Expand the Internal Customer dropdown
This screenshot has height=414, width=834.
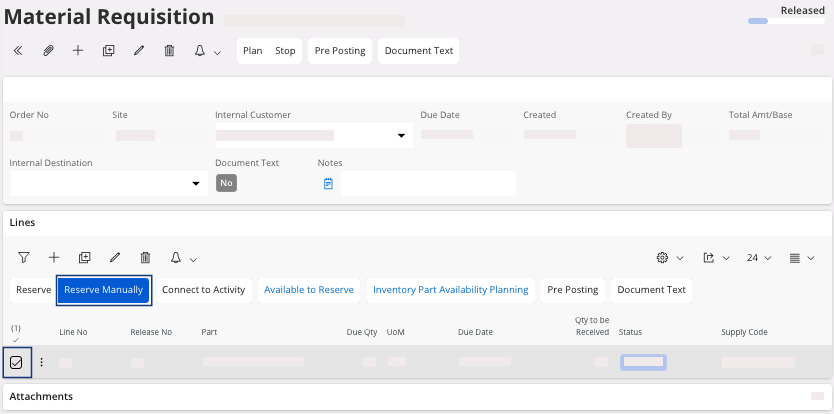pyautogui.click(x=401, y=135)
